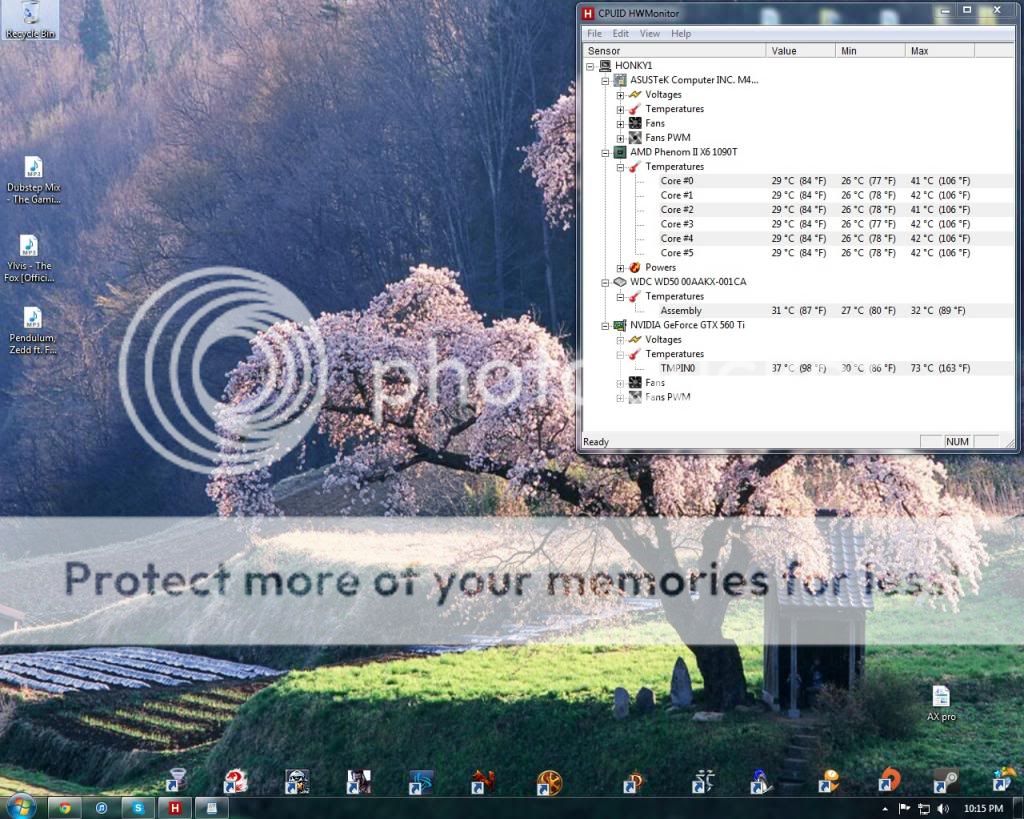Open the Edit menu
Viewport: 1024px width, 819px height.
pyautogui.click(x=620, y=34)
